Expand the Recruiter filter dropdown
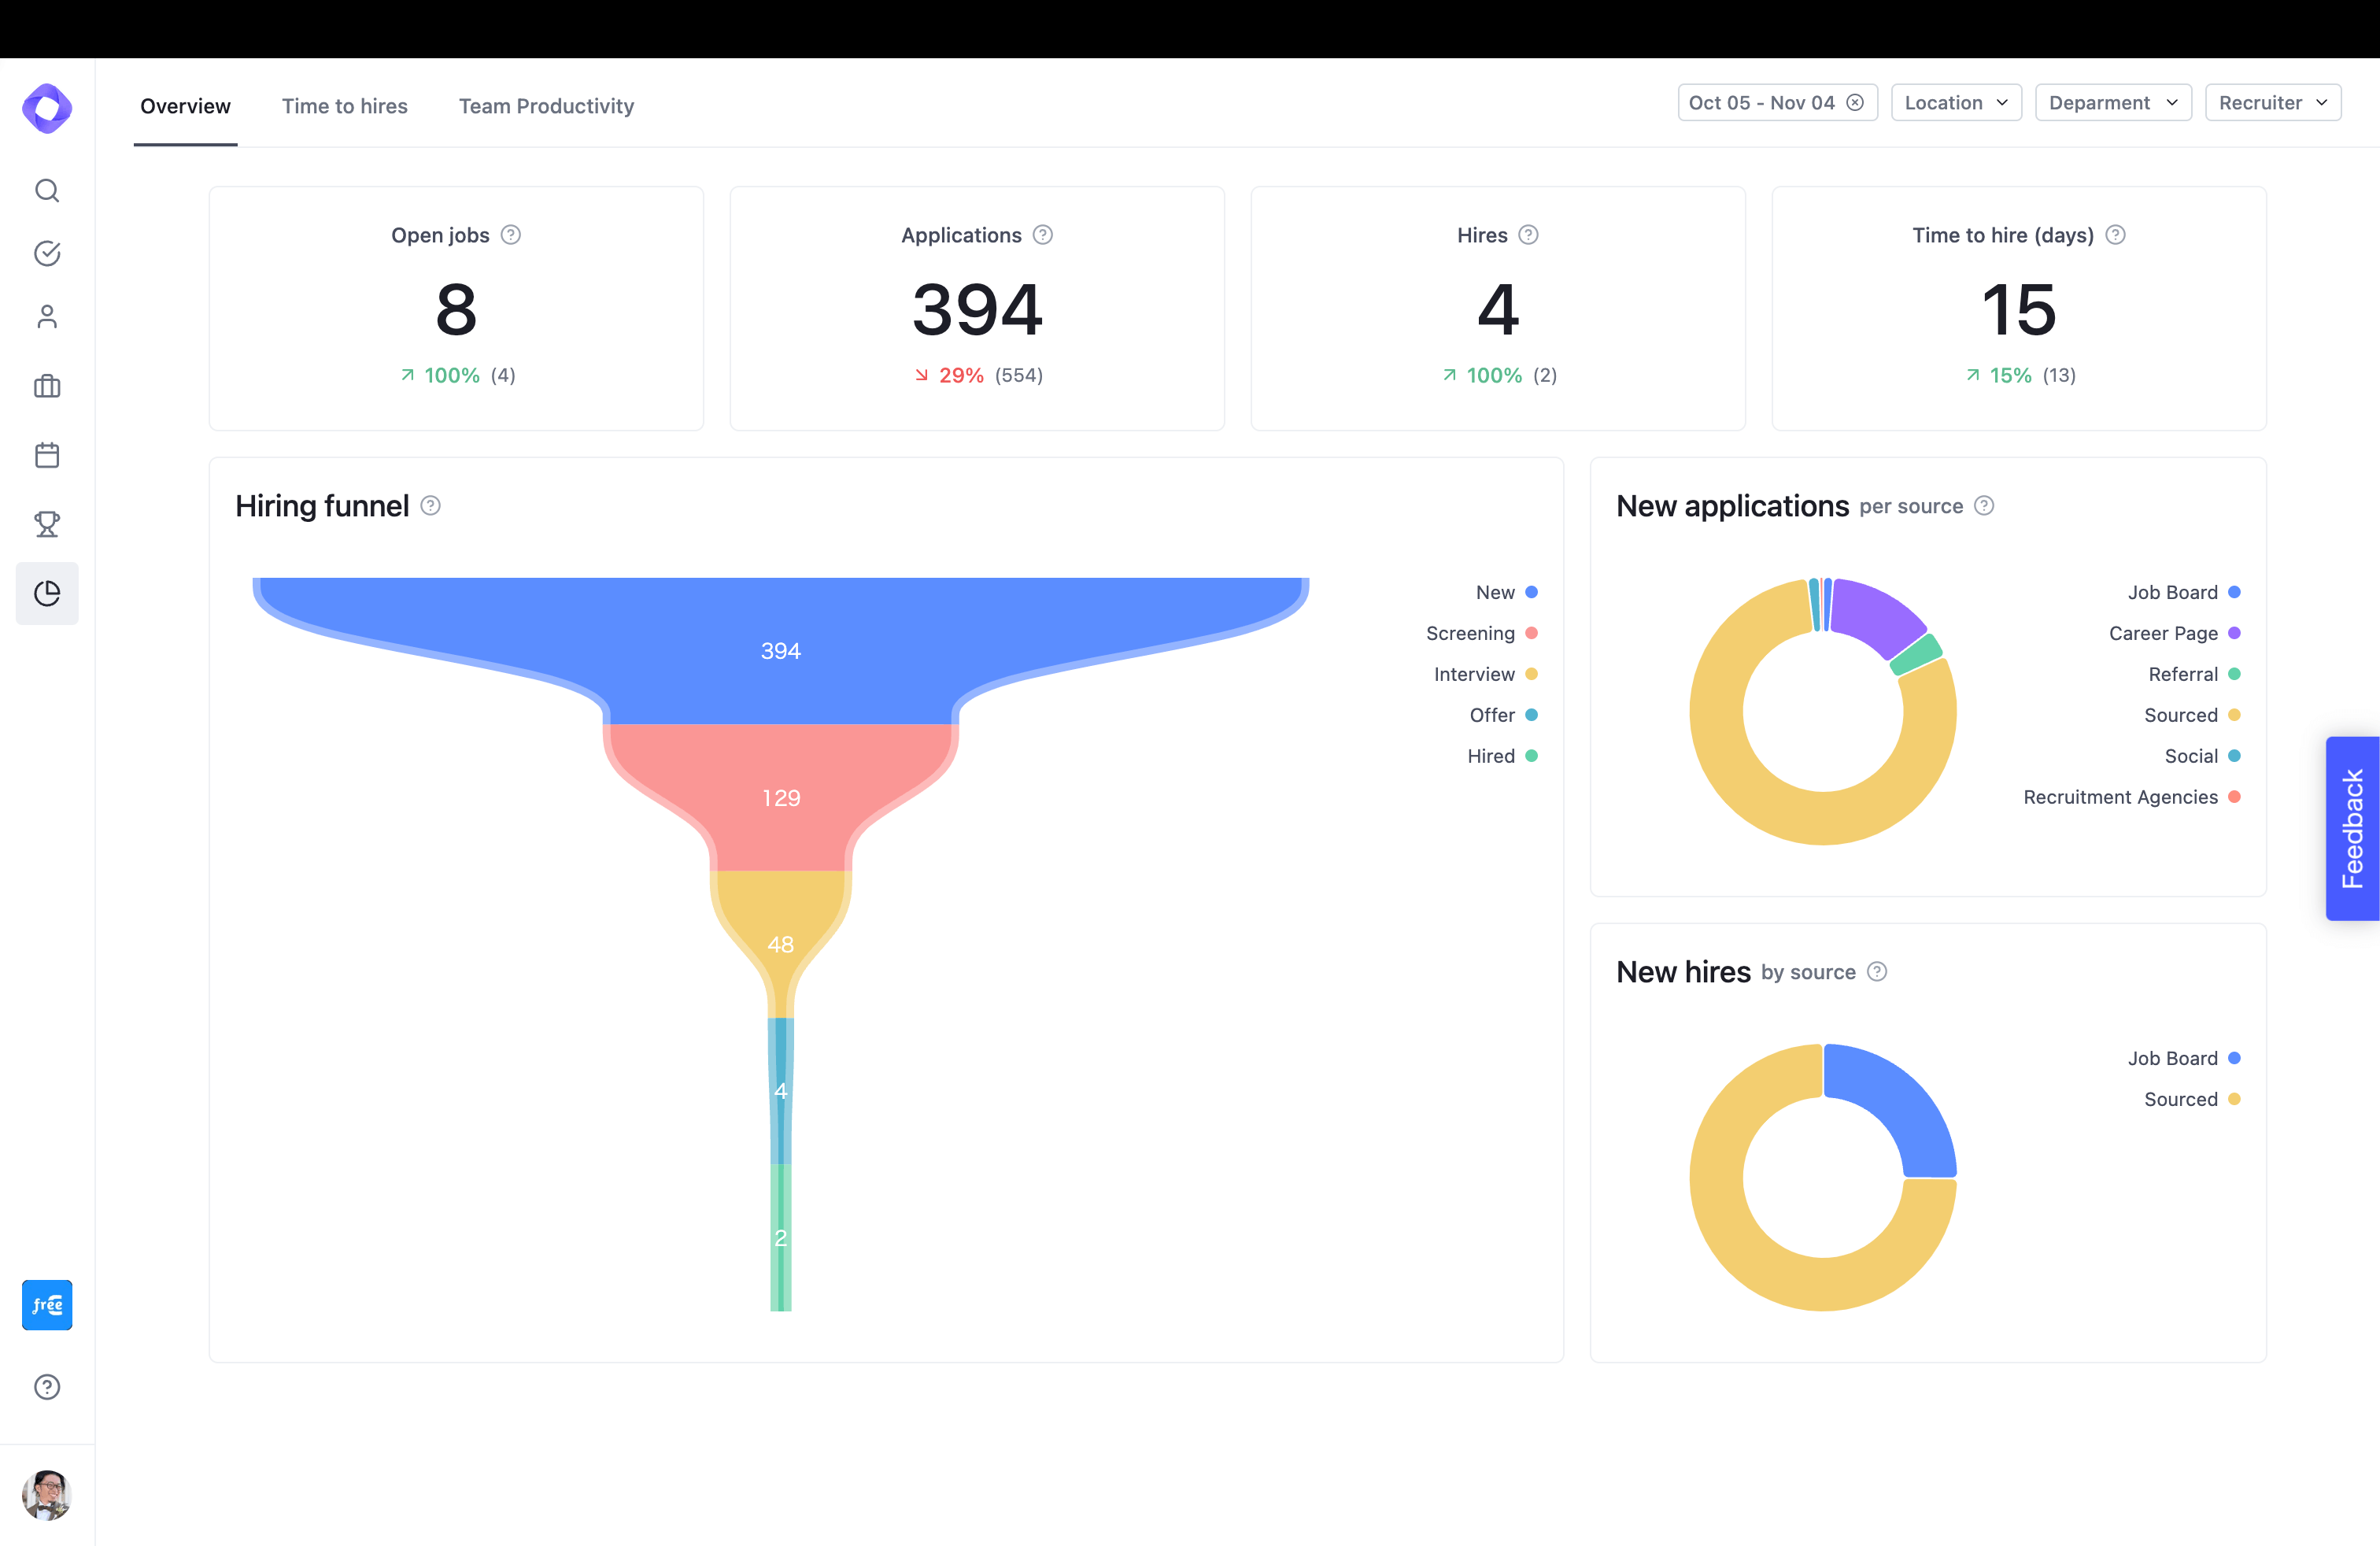2380x1546 pixels. click(2272, 103)
